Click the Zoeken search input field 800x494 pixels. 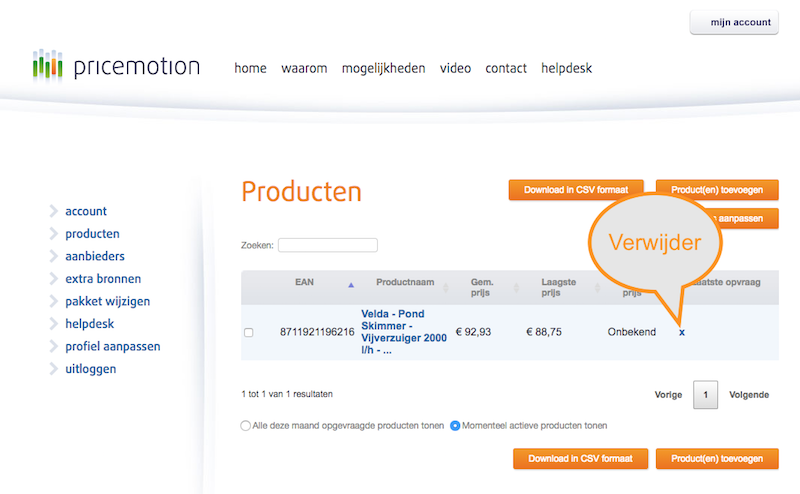(328, 245)
